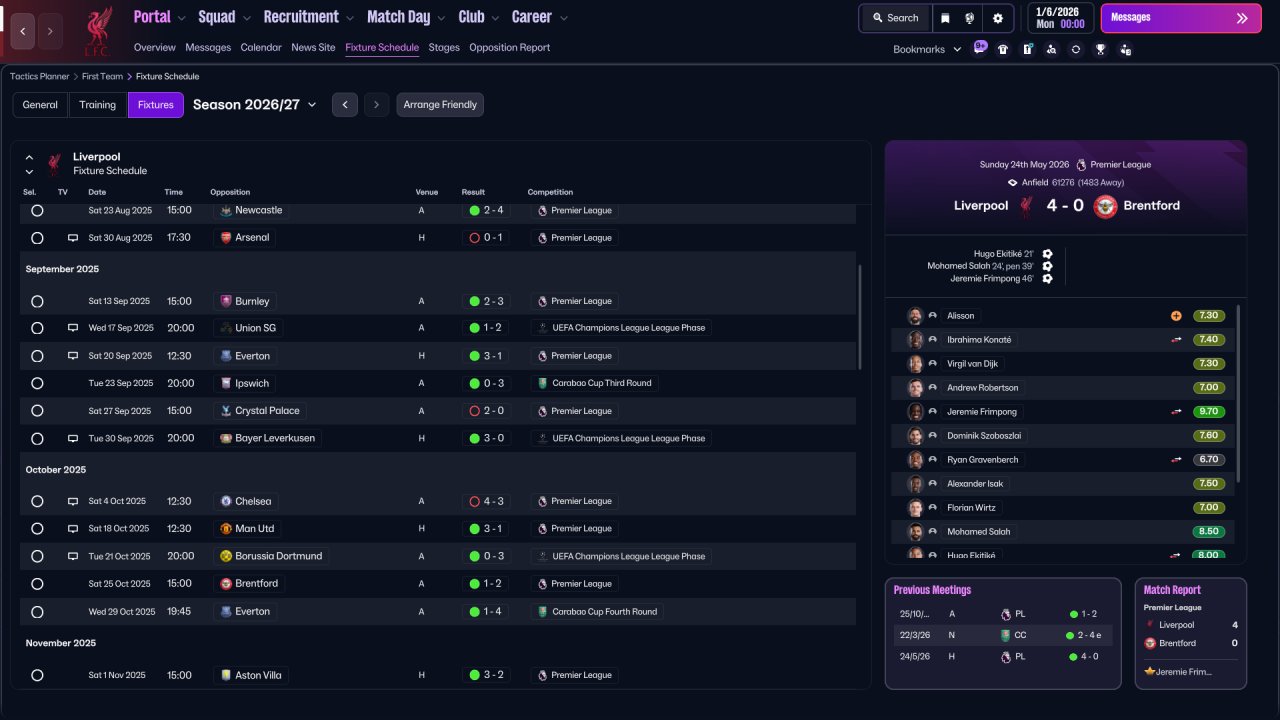Open the First Team breadcrumb link
1280x720 pixels.
[x=102, y=76]
